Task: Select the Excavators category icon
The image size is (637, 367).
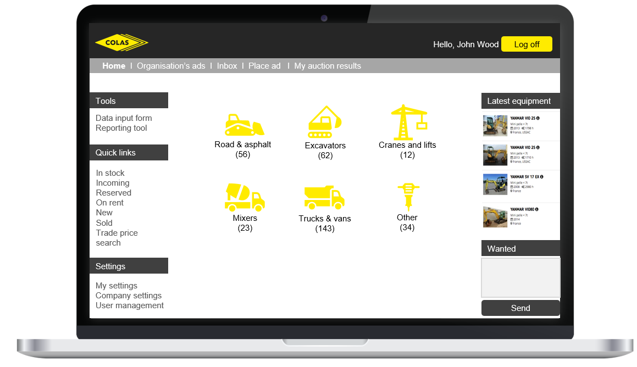Action: click(x=325, y=122)
